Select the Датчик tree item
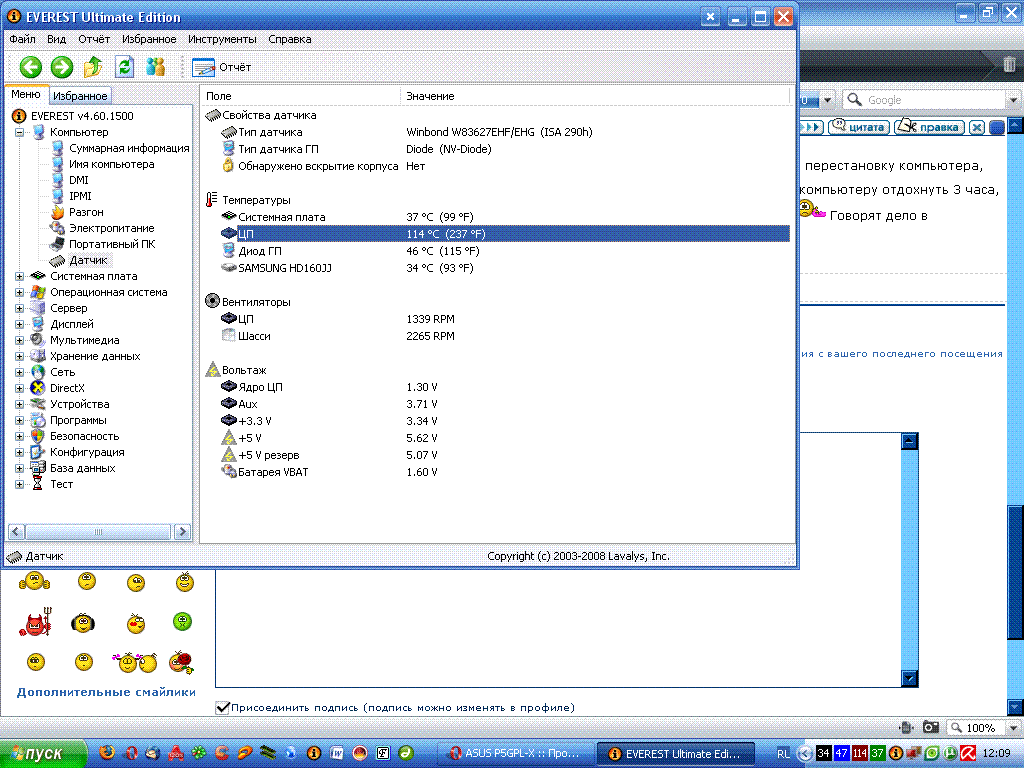This screenshot has height=768, width=1024. 88,260
